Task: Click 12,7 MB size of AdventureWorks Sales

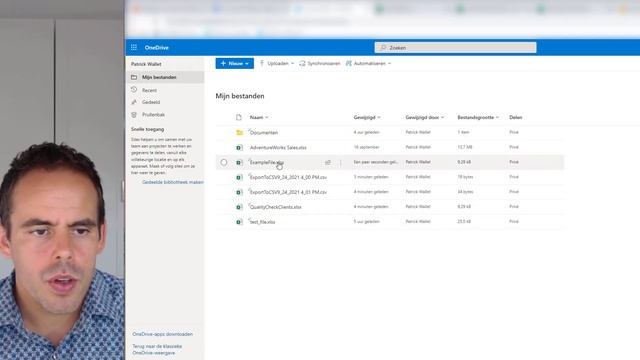Action: click(465, 147)
